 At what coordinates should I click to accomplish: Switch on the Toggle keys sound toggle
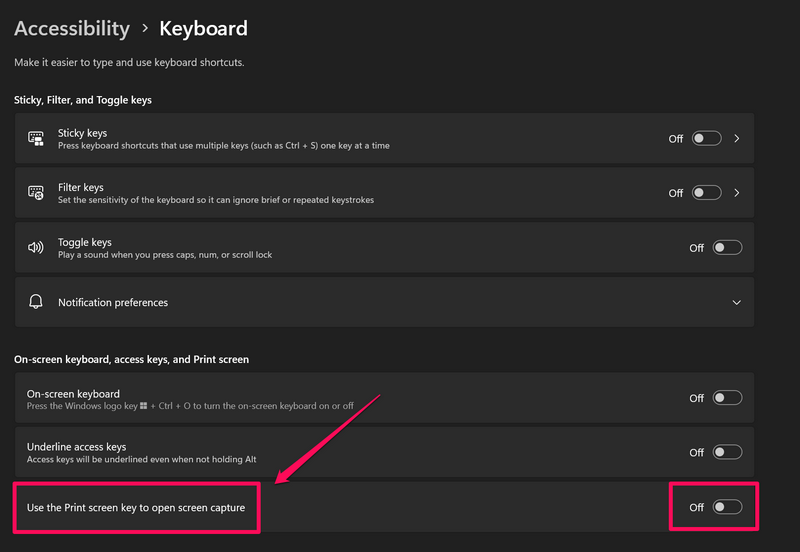pos(727,248)
